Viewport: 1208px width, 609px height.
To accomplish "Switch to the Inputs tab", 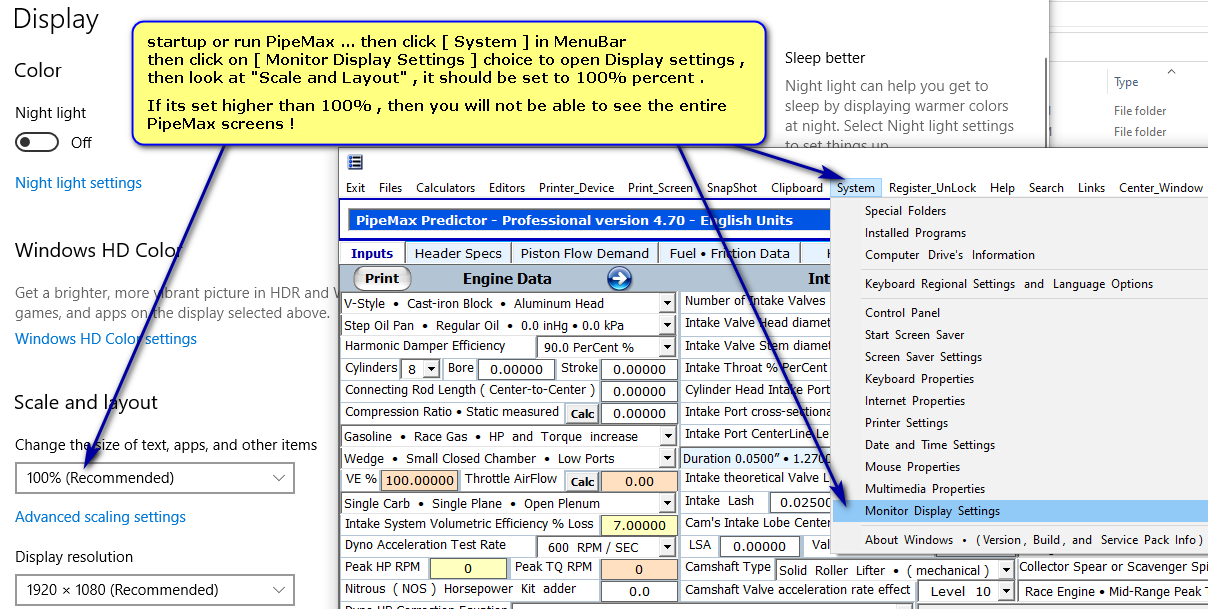I will click(372, 253).
